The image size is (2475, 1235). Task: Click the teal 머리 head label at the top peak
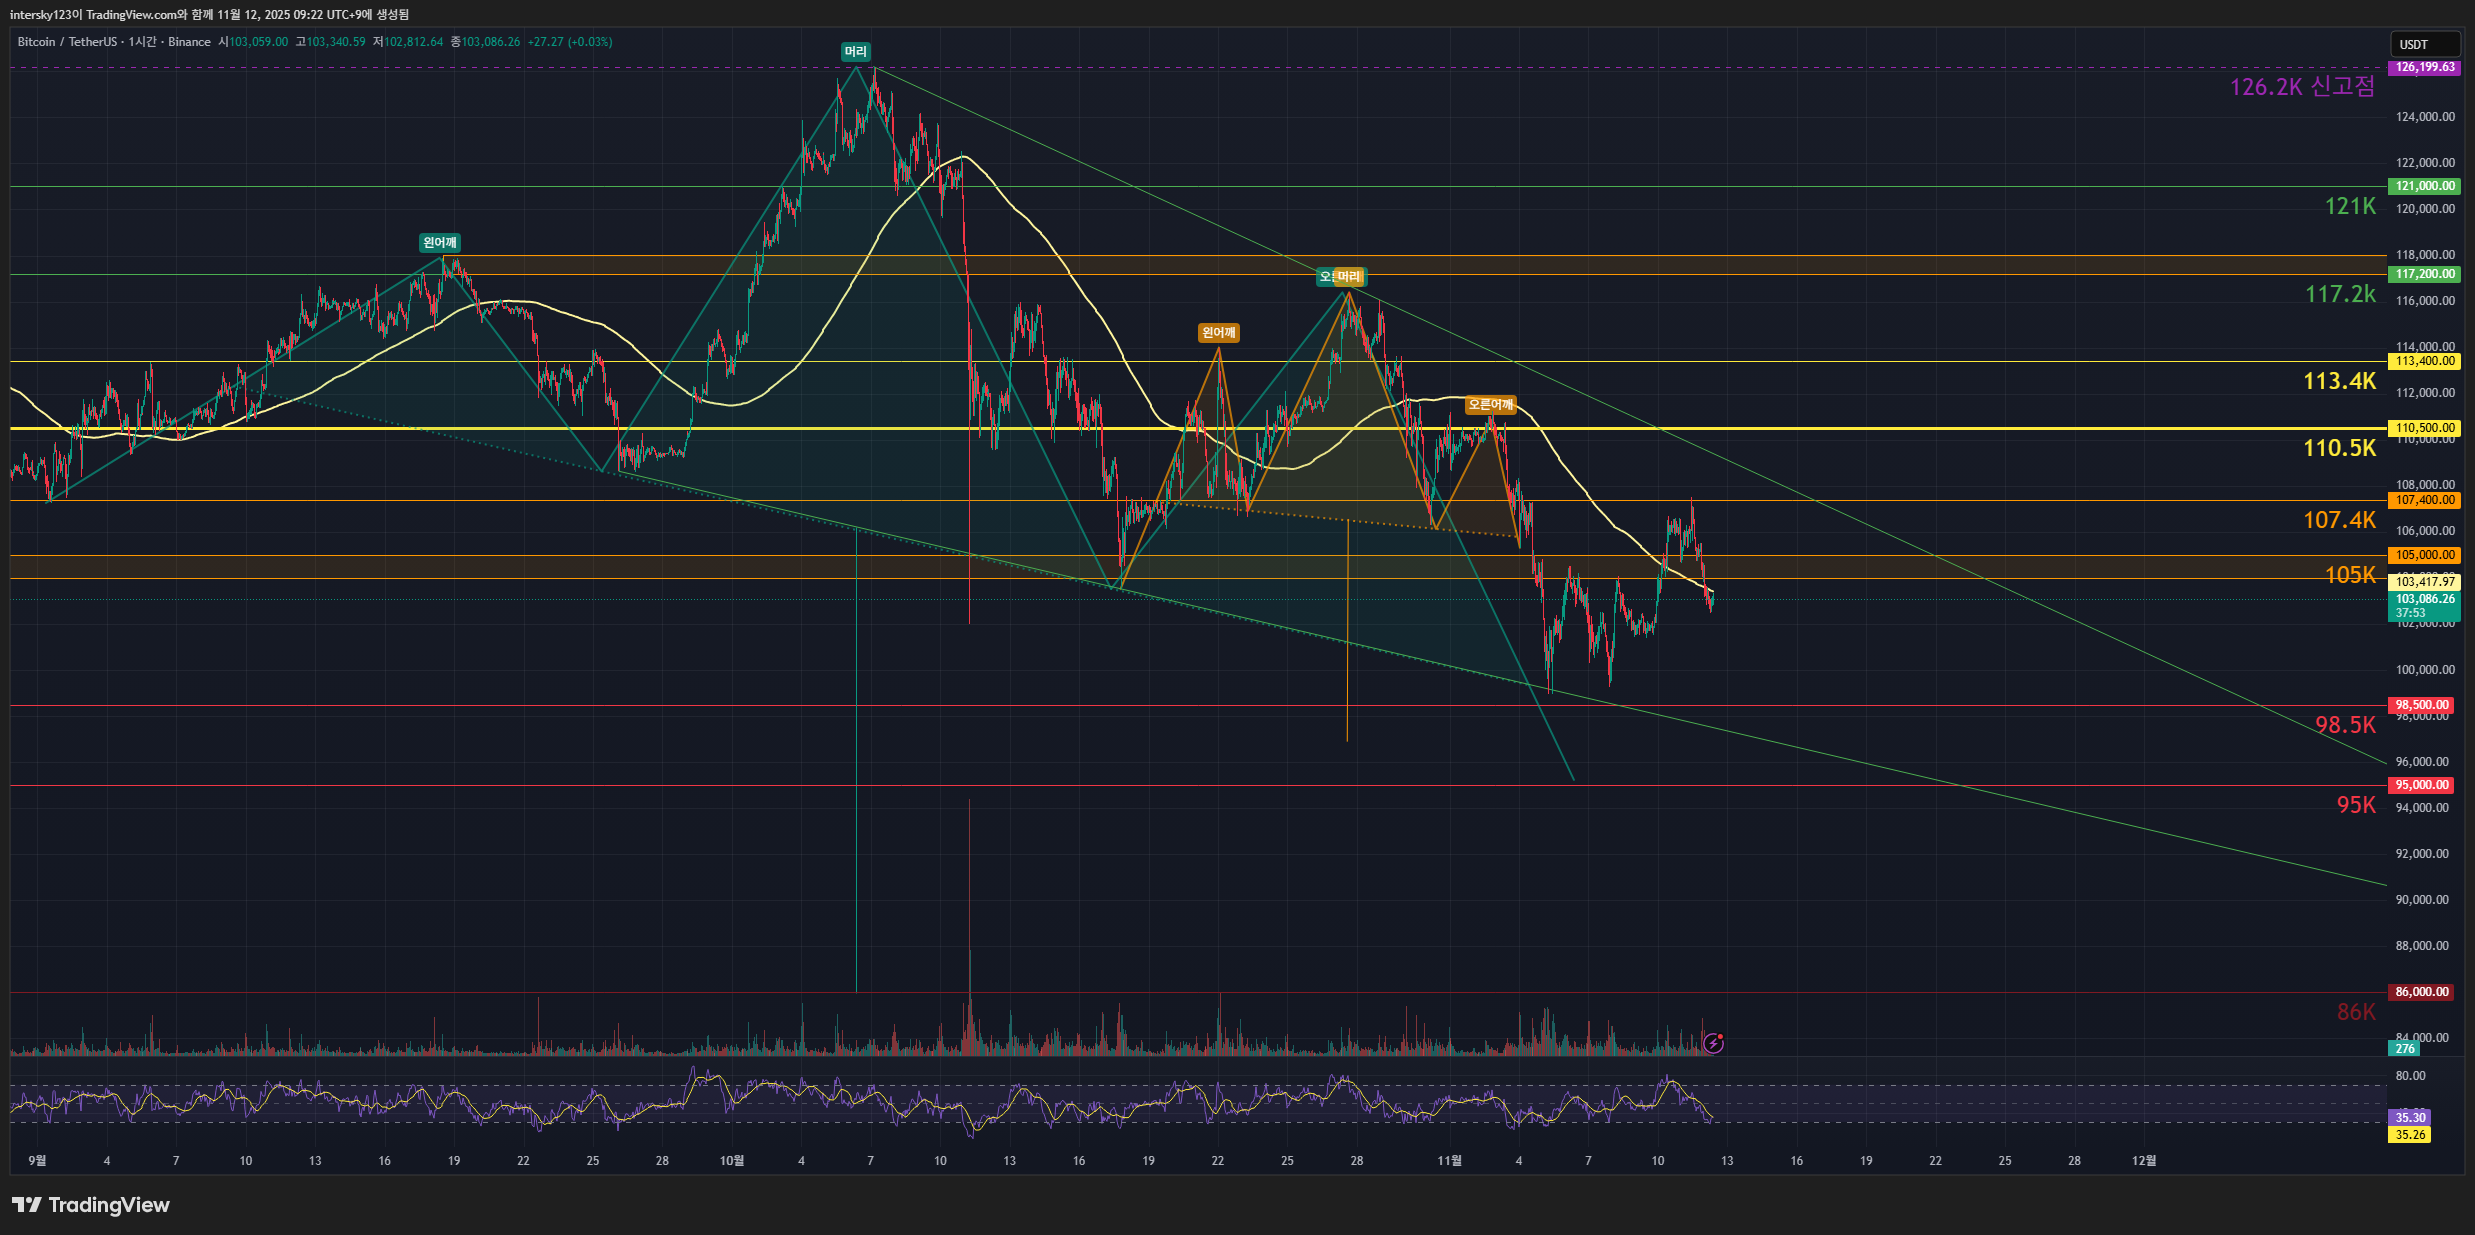[x=855, y=52]
